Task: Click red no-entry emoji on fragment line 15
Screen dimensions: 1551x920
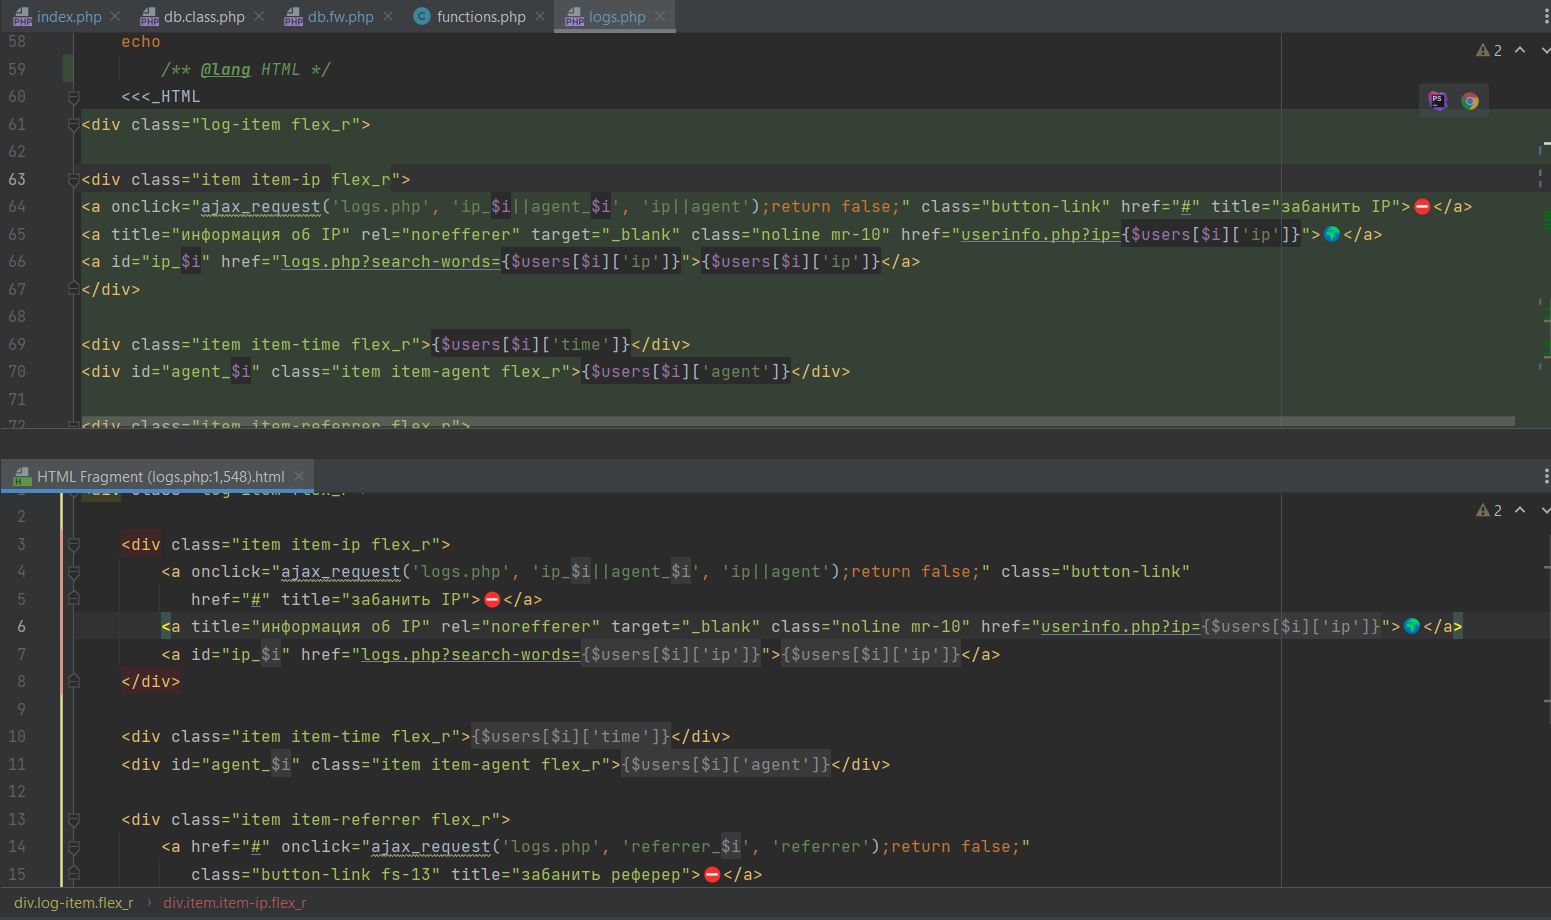Action: point(712,875)
